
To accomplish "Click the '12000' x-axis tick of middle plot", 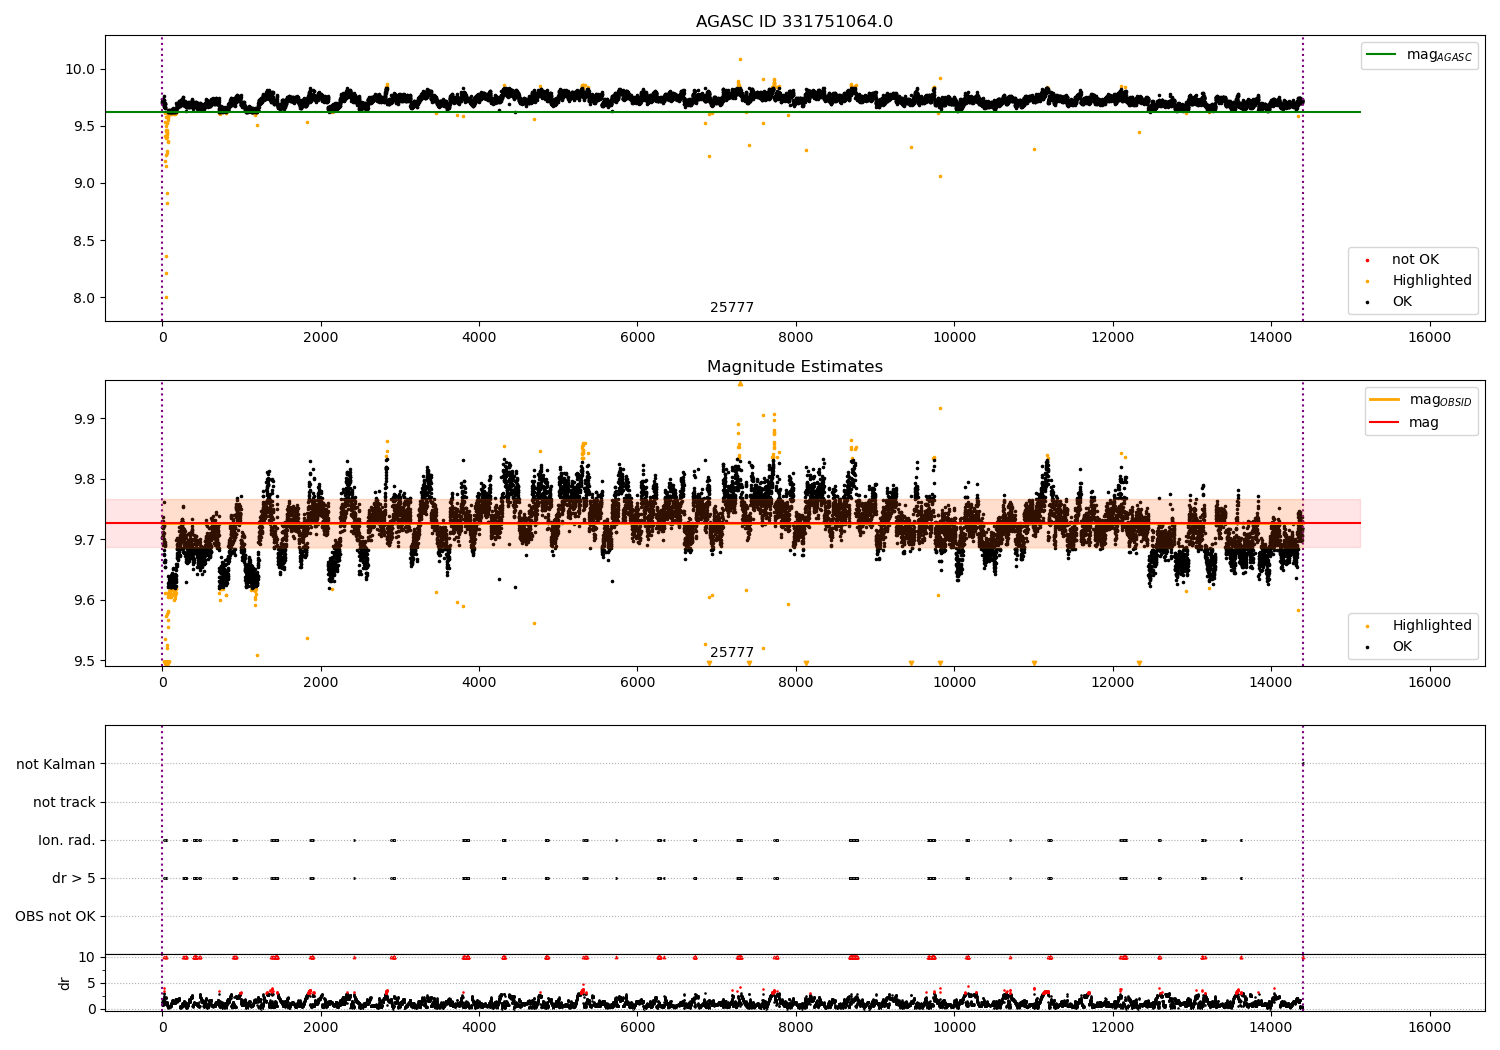I will coord(1112,682).
